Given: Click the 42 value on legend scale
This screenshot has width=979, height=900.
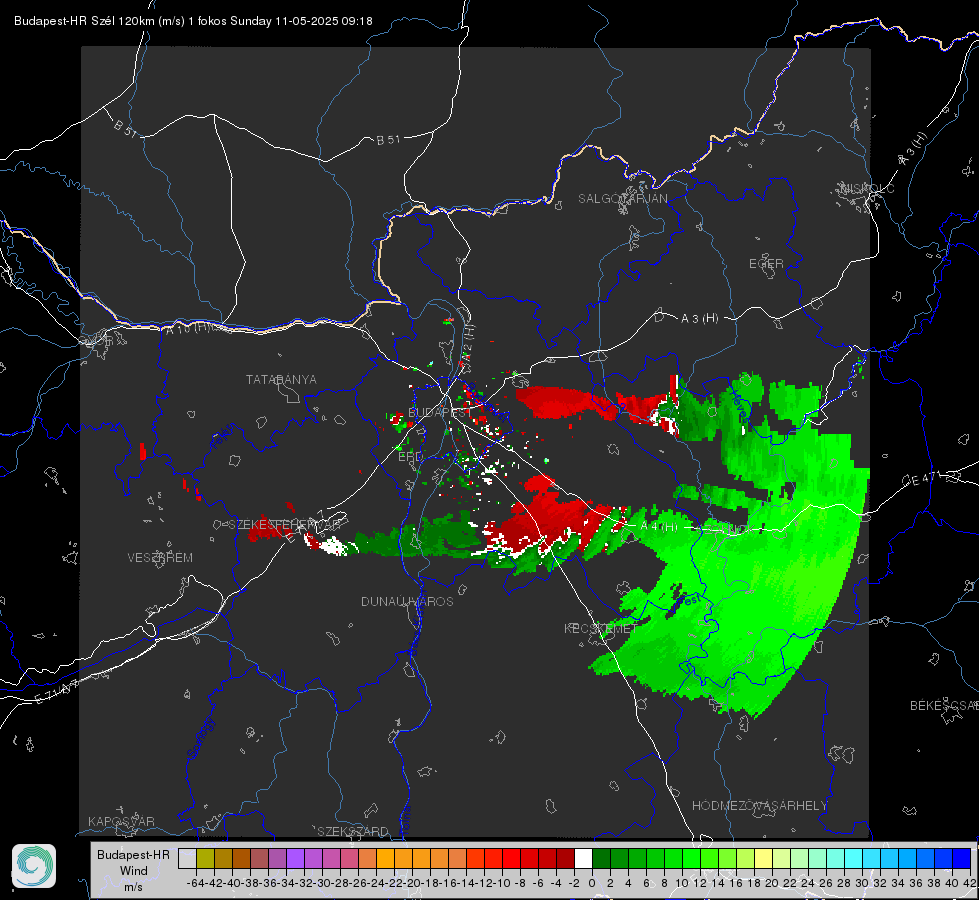Looking at the screenshot, I should pos(970,883).
